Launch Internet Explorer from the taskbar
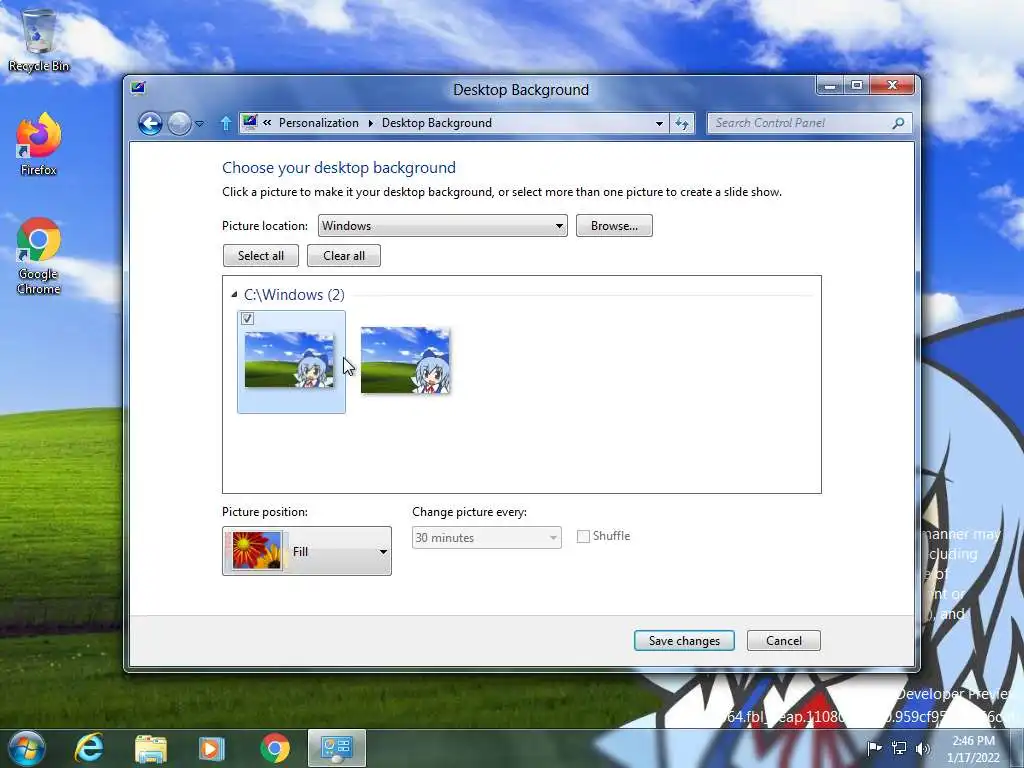This screenshot has width=1024, height=768. [x=89, y=748]
